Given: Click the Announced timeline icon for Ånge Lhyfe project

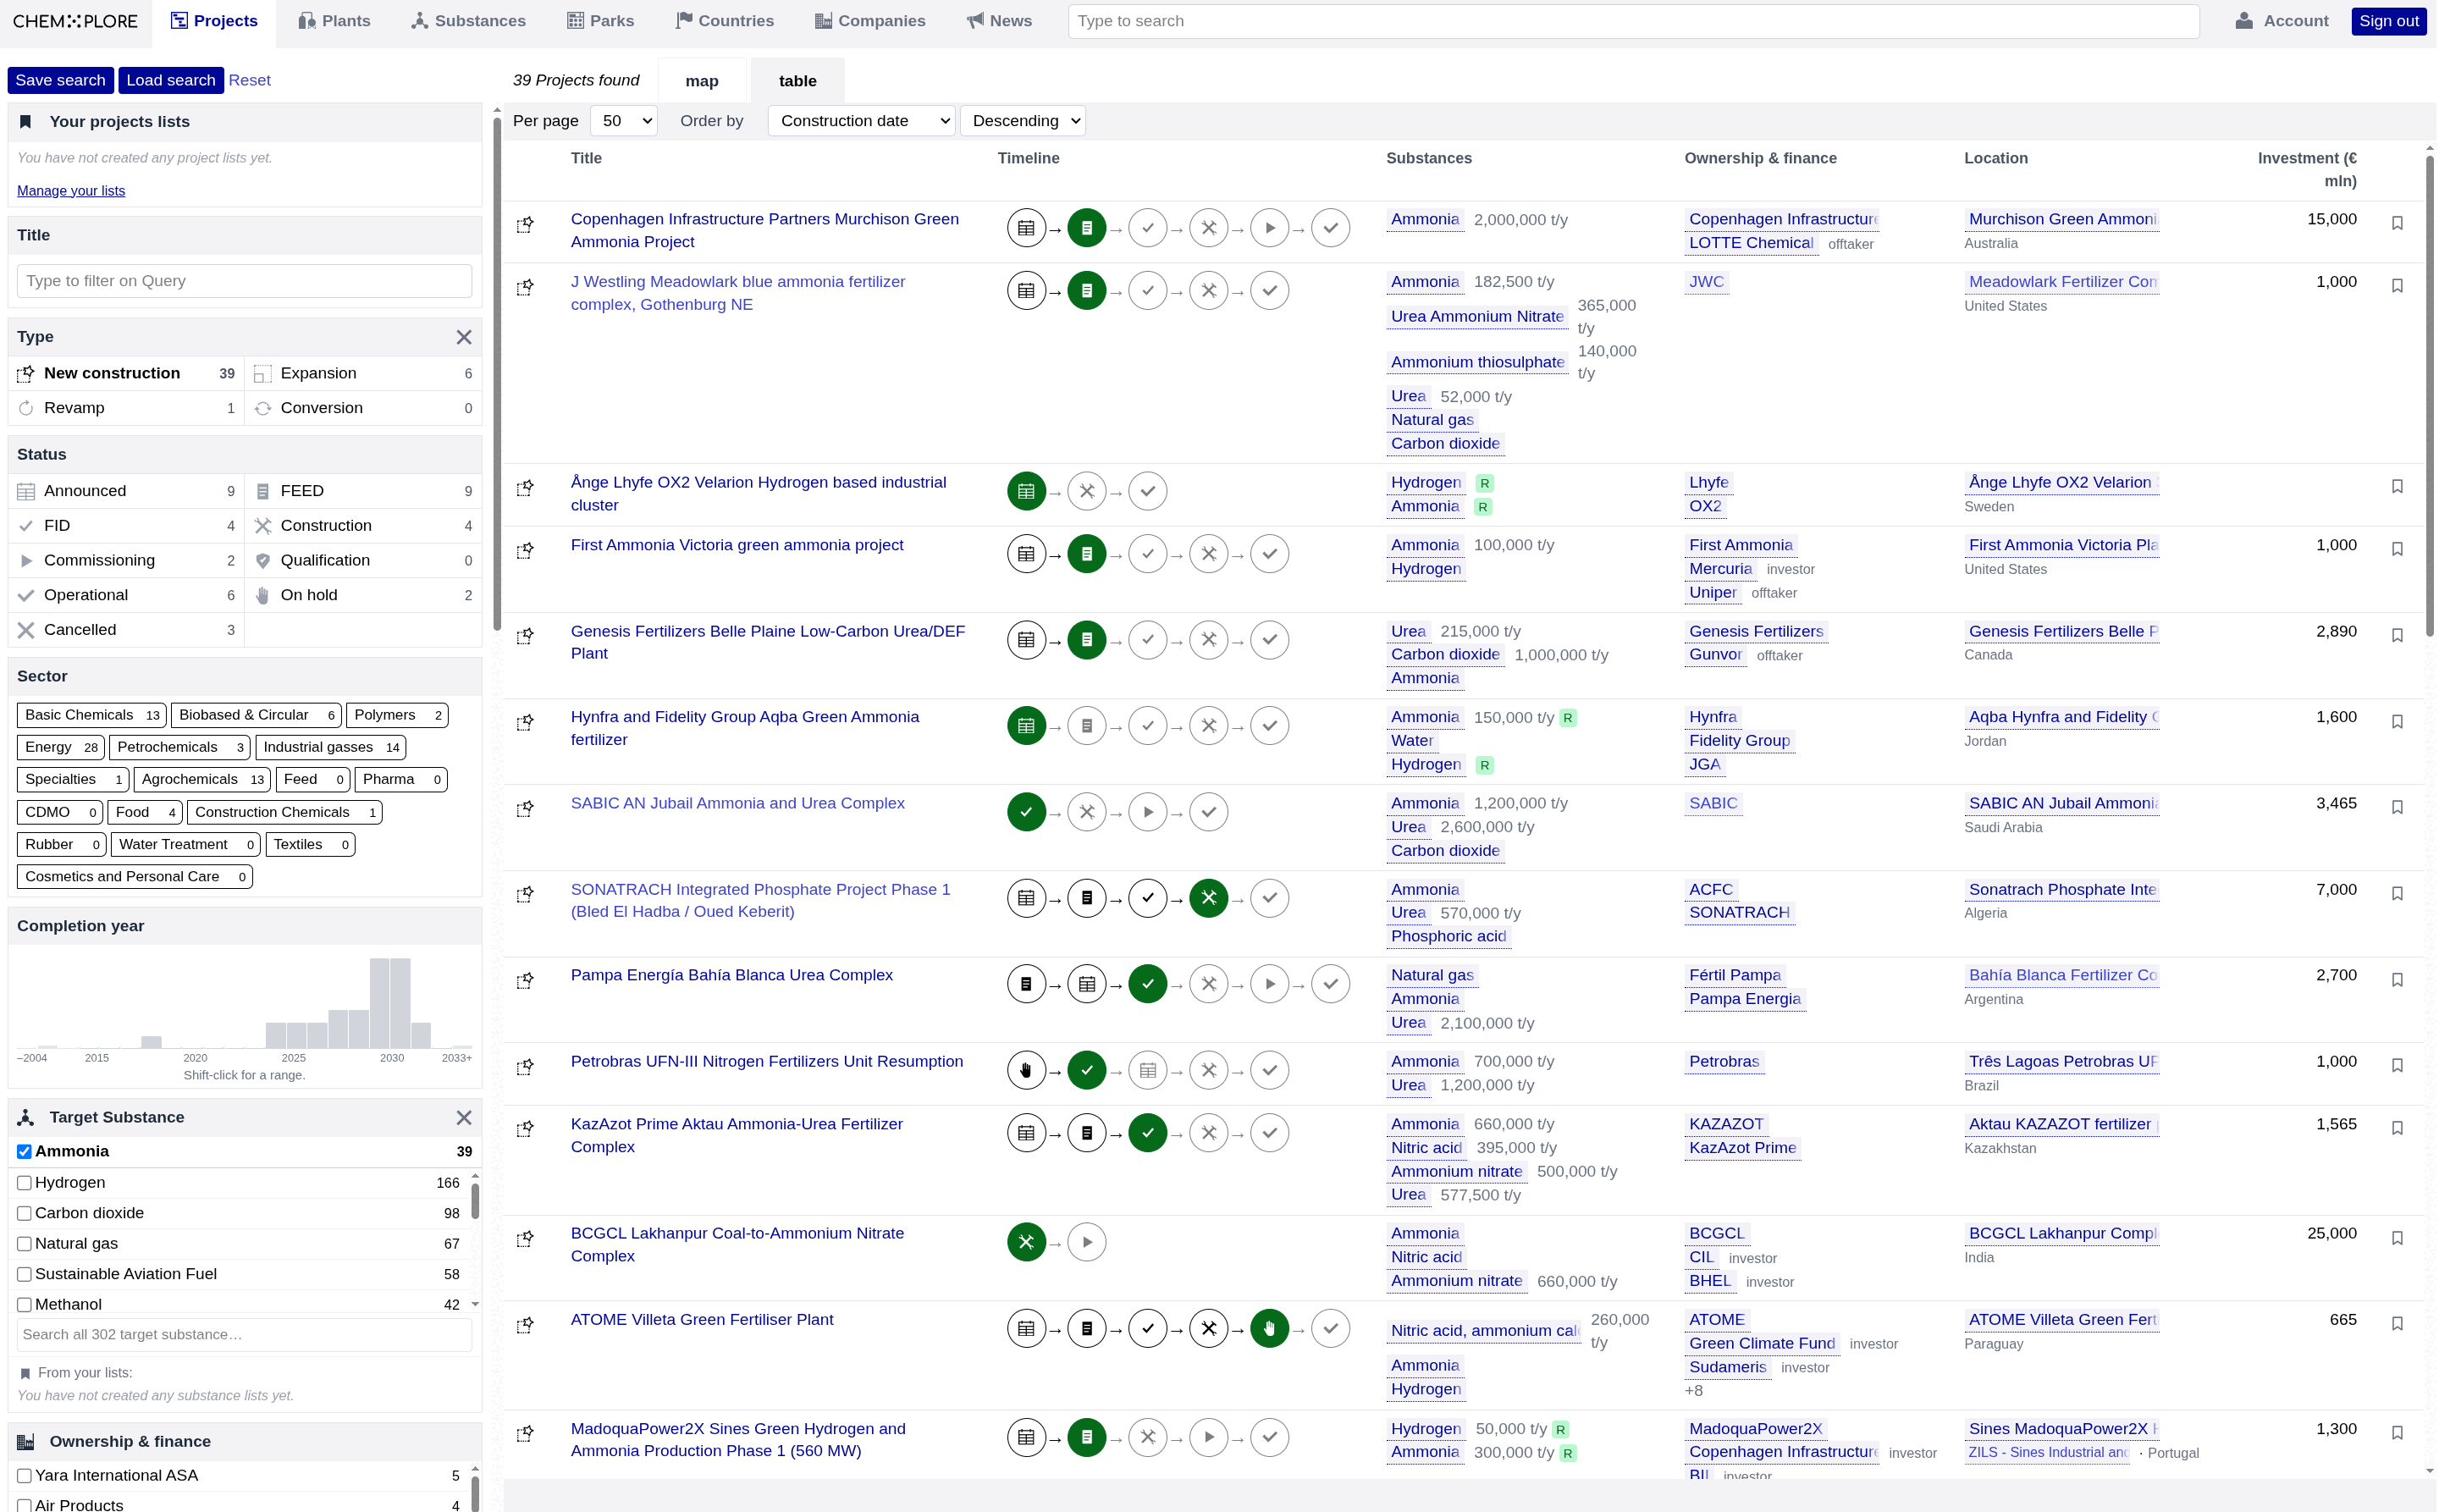Looking at the screenshot, I should tap(1026, 491).
